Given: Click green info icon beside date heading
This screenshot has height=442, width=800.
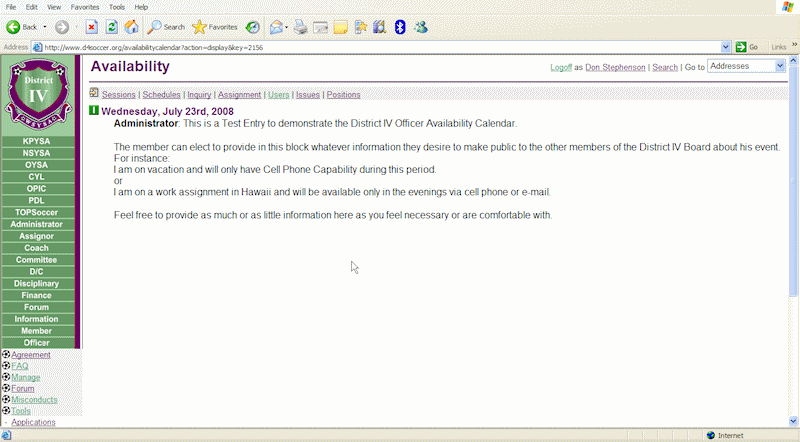Looking at the screenshot, I should (x=94, y=111).
